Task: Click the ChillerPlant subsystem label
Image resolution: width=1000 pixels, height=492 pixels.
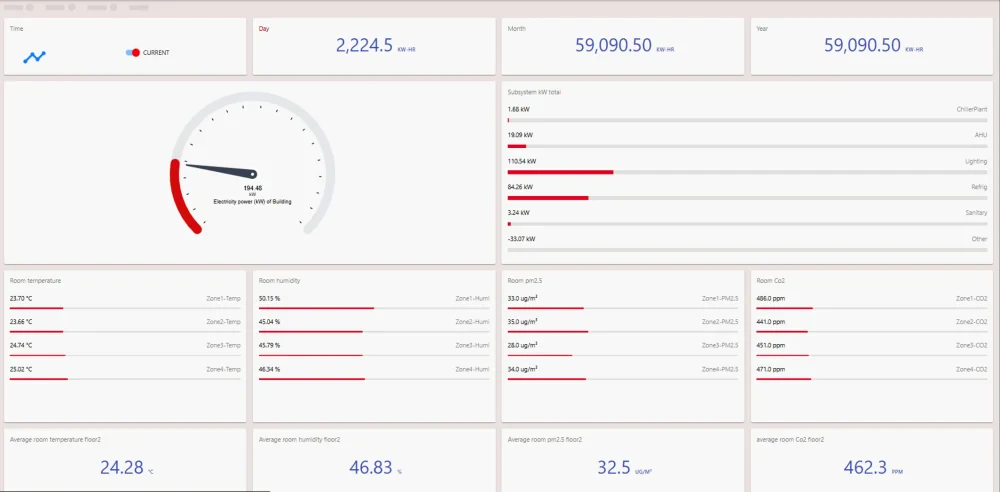Action: [x=972, y=110]
